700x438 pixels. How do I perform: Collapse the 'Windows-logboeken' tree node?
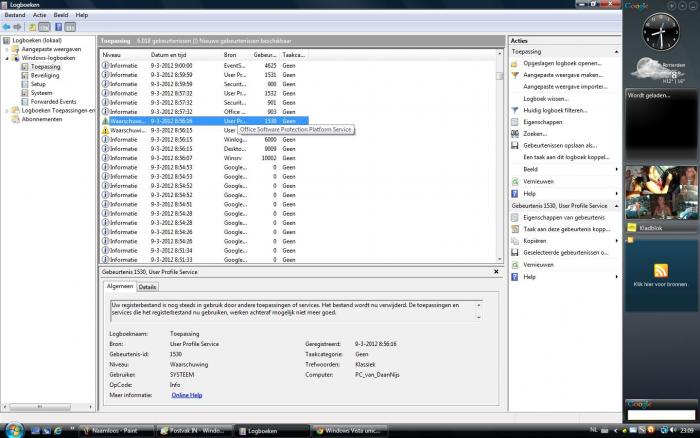5,58
